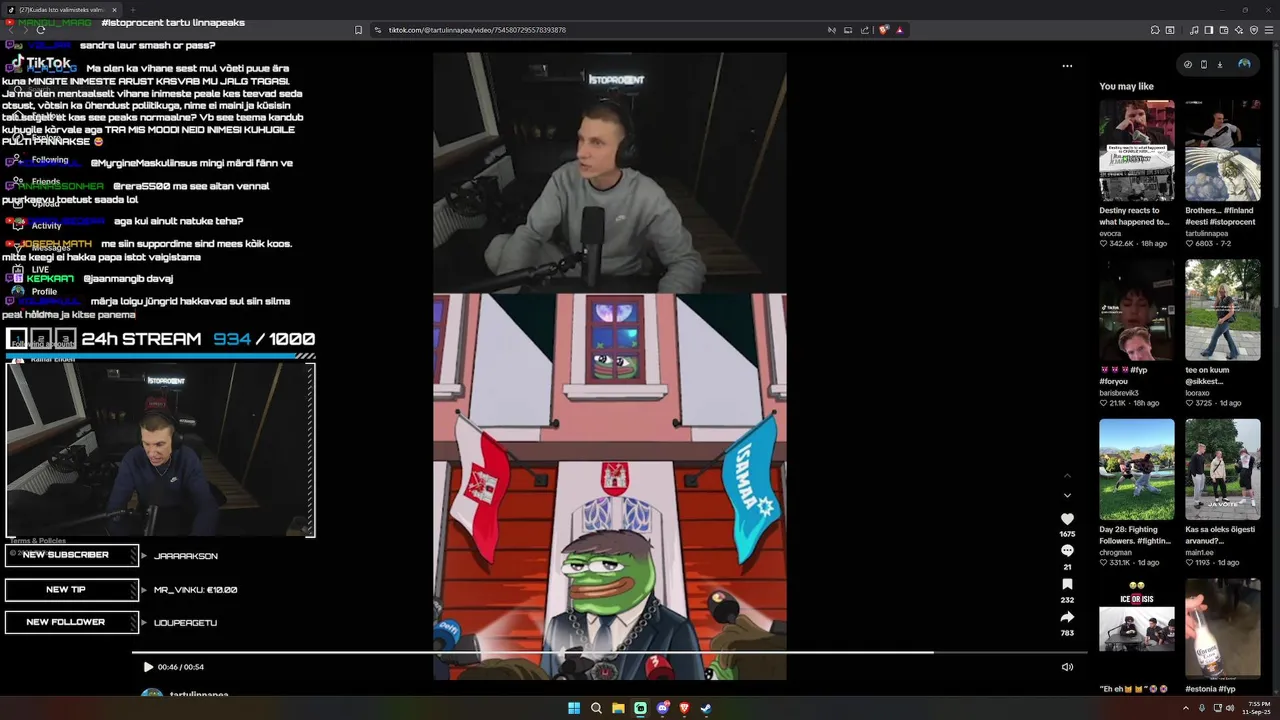Viewport: 1280px width, 720px height.
Task: Click the You may like heading
Action: [1126, 86]
